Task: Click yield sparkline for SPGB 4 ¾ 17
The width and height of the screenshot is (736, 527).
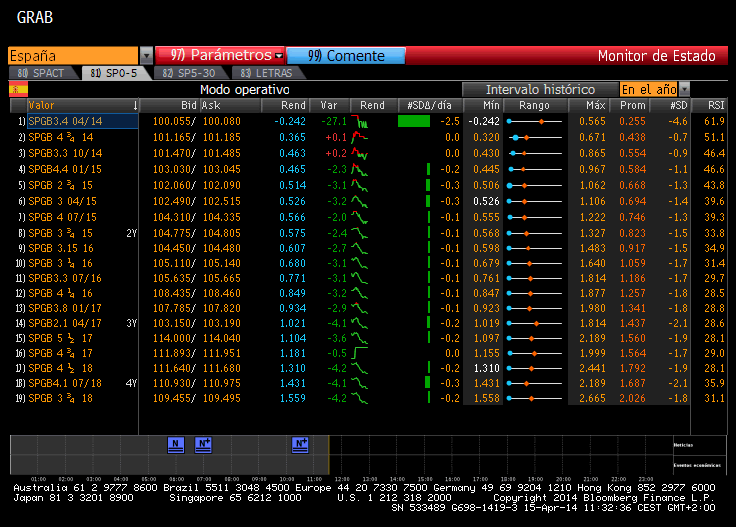Action: (360, 353)
